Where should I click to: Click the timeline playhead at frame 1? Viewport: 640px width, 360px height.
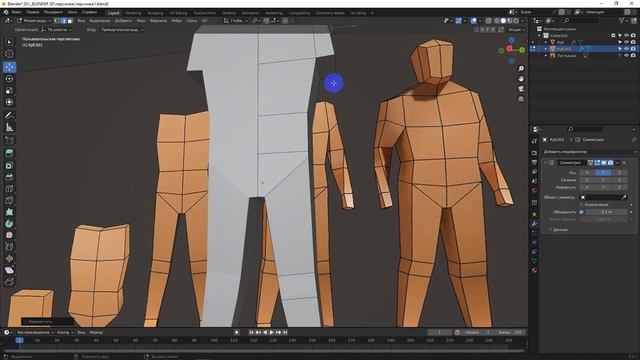pos(19,340)
